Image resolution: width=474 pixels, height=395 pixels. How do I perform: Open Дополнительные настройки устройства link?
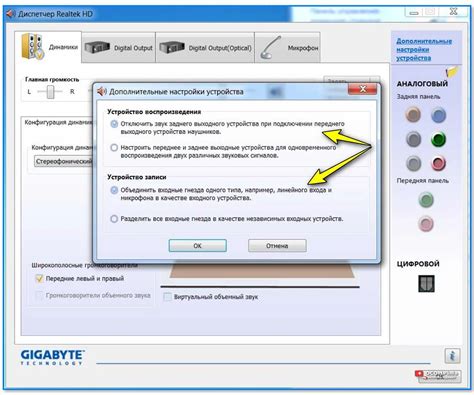click(x=424, y=49)
